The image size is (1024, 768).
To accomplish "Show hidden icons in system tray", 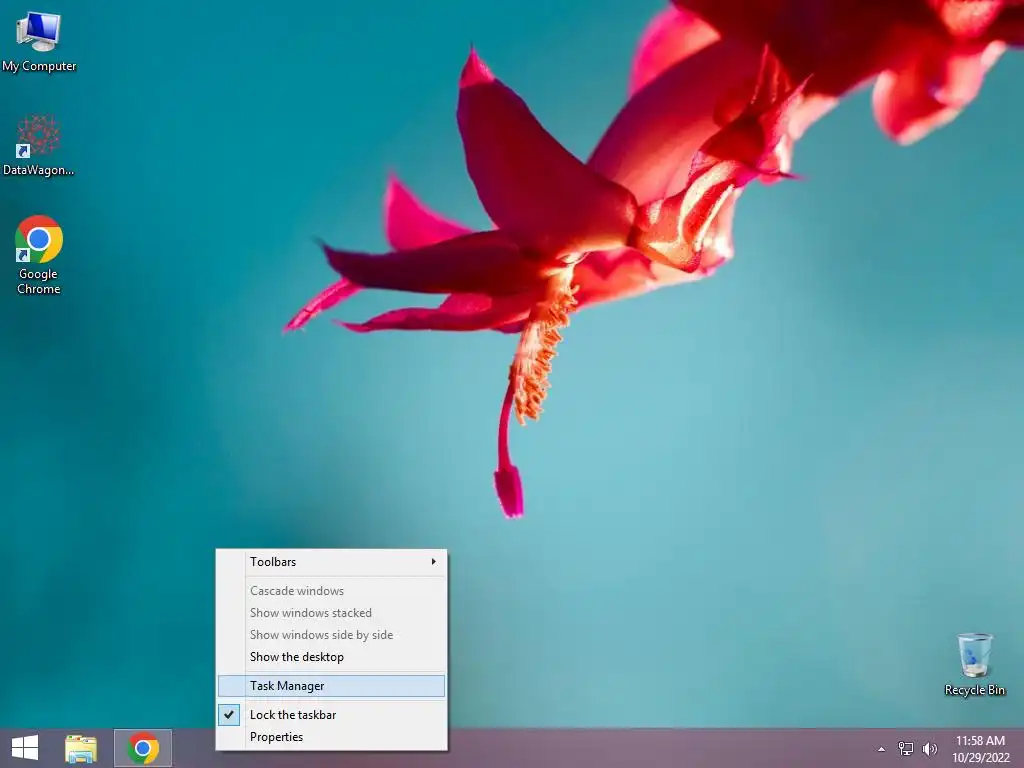I will [882, 749].
